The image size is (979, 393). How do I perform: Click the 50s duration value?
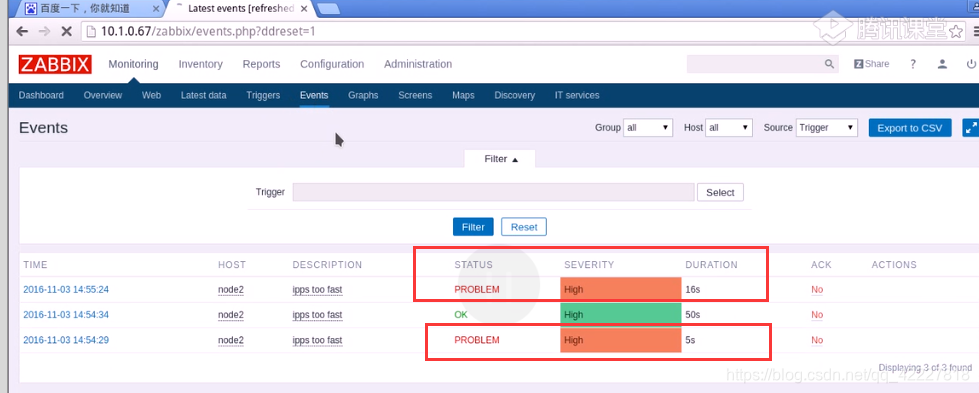[x=692, y=314]
